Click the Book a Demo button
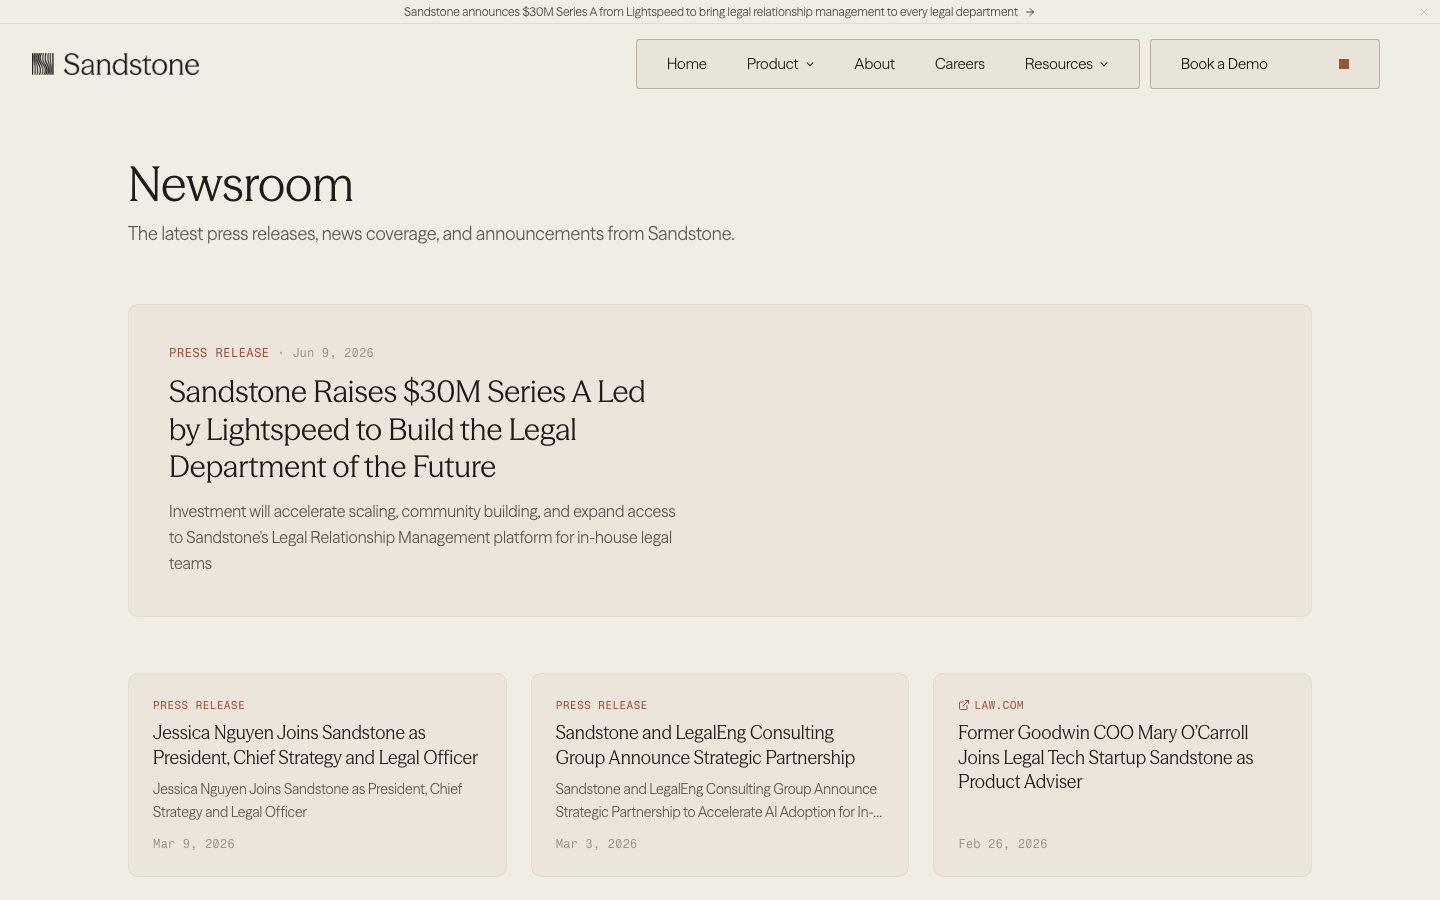This screenshot has height=900, width=1440. [1265, 64]
